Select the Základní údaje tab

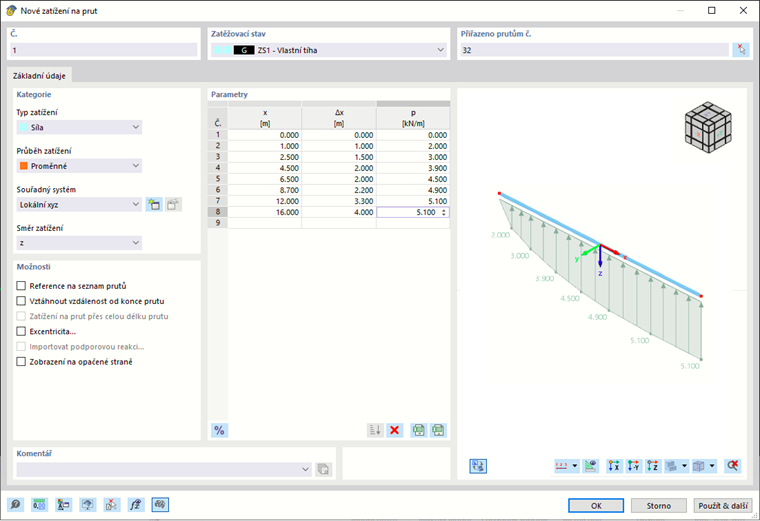coord(39,76)
